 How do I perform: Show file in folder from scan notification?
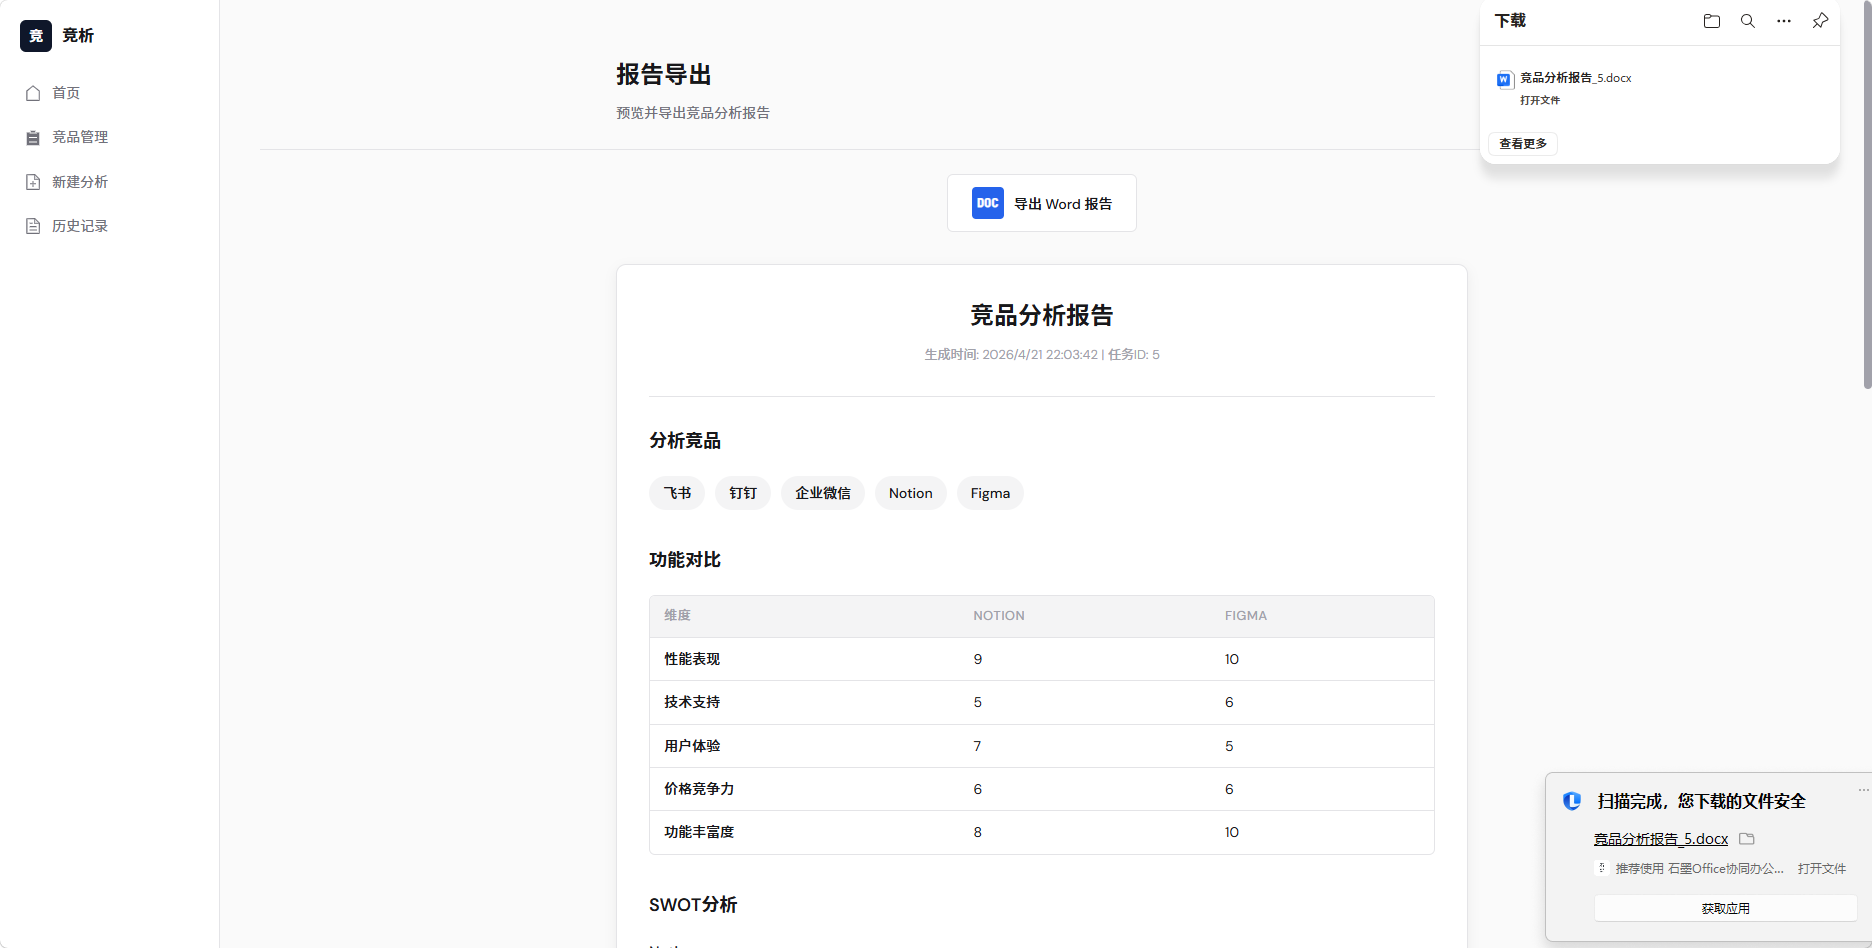coord(1747,839)
